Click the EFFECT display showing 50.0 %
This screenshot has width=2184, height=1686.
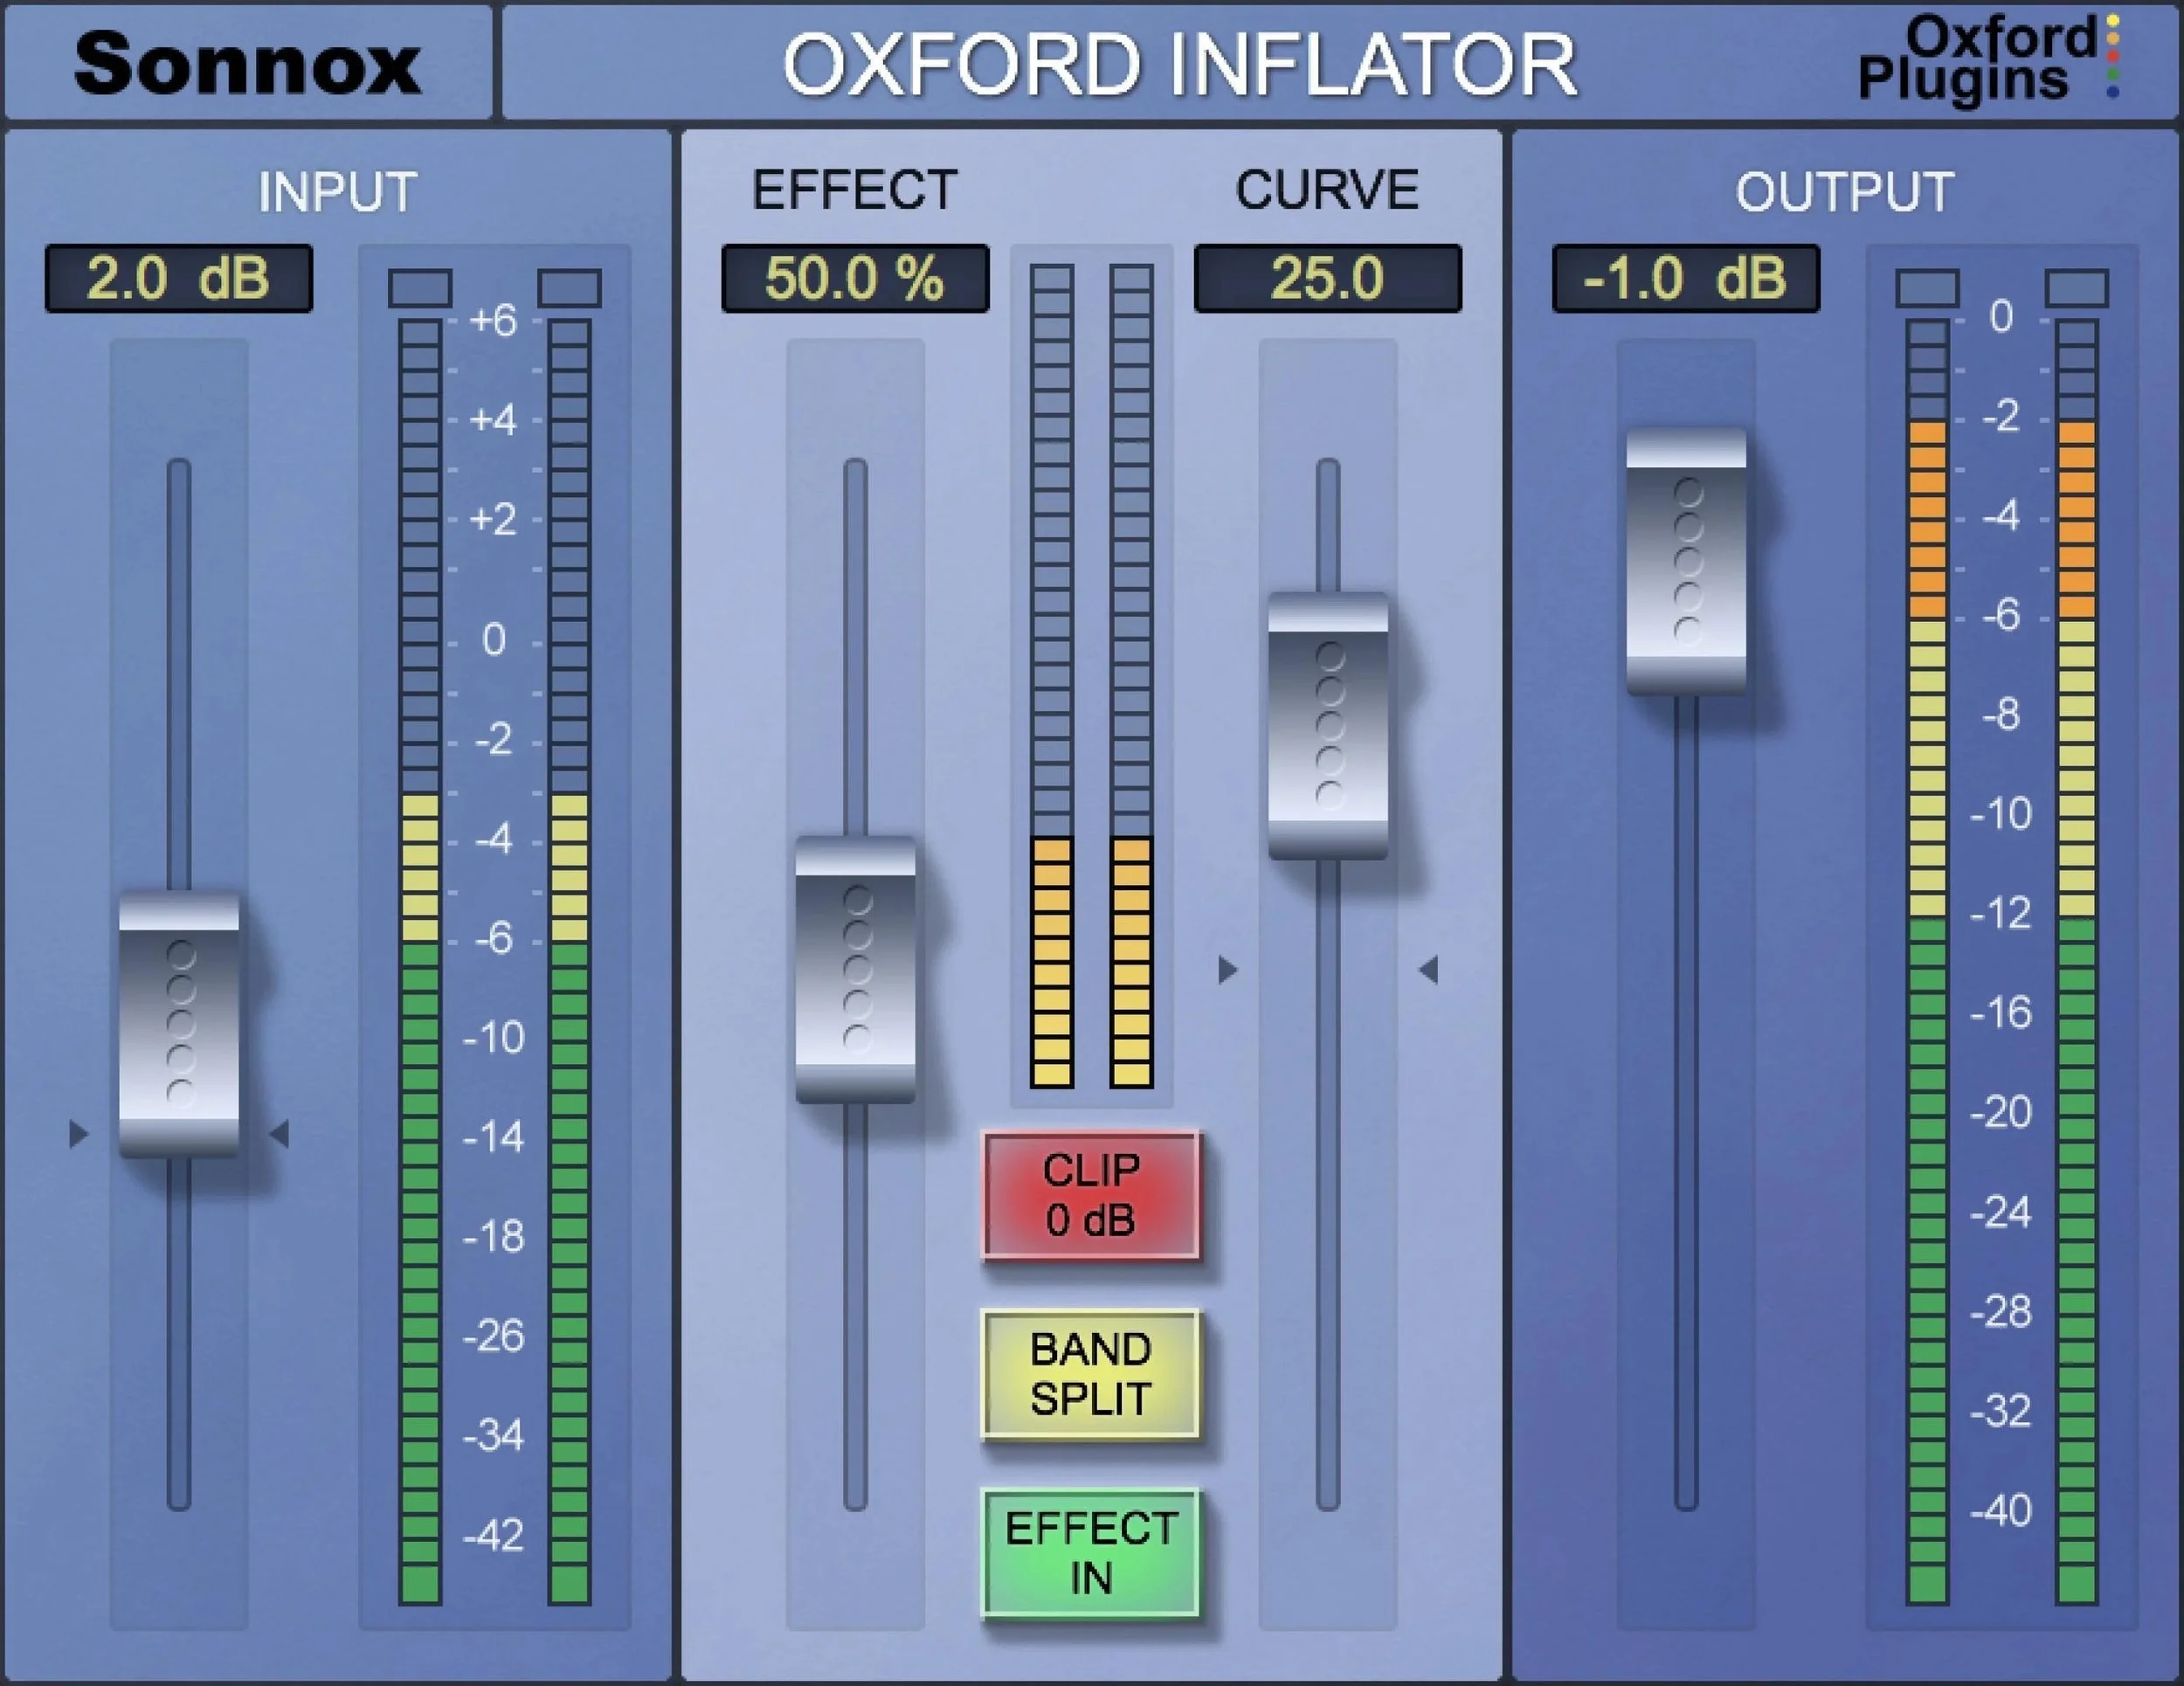point(858,281)
